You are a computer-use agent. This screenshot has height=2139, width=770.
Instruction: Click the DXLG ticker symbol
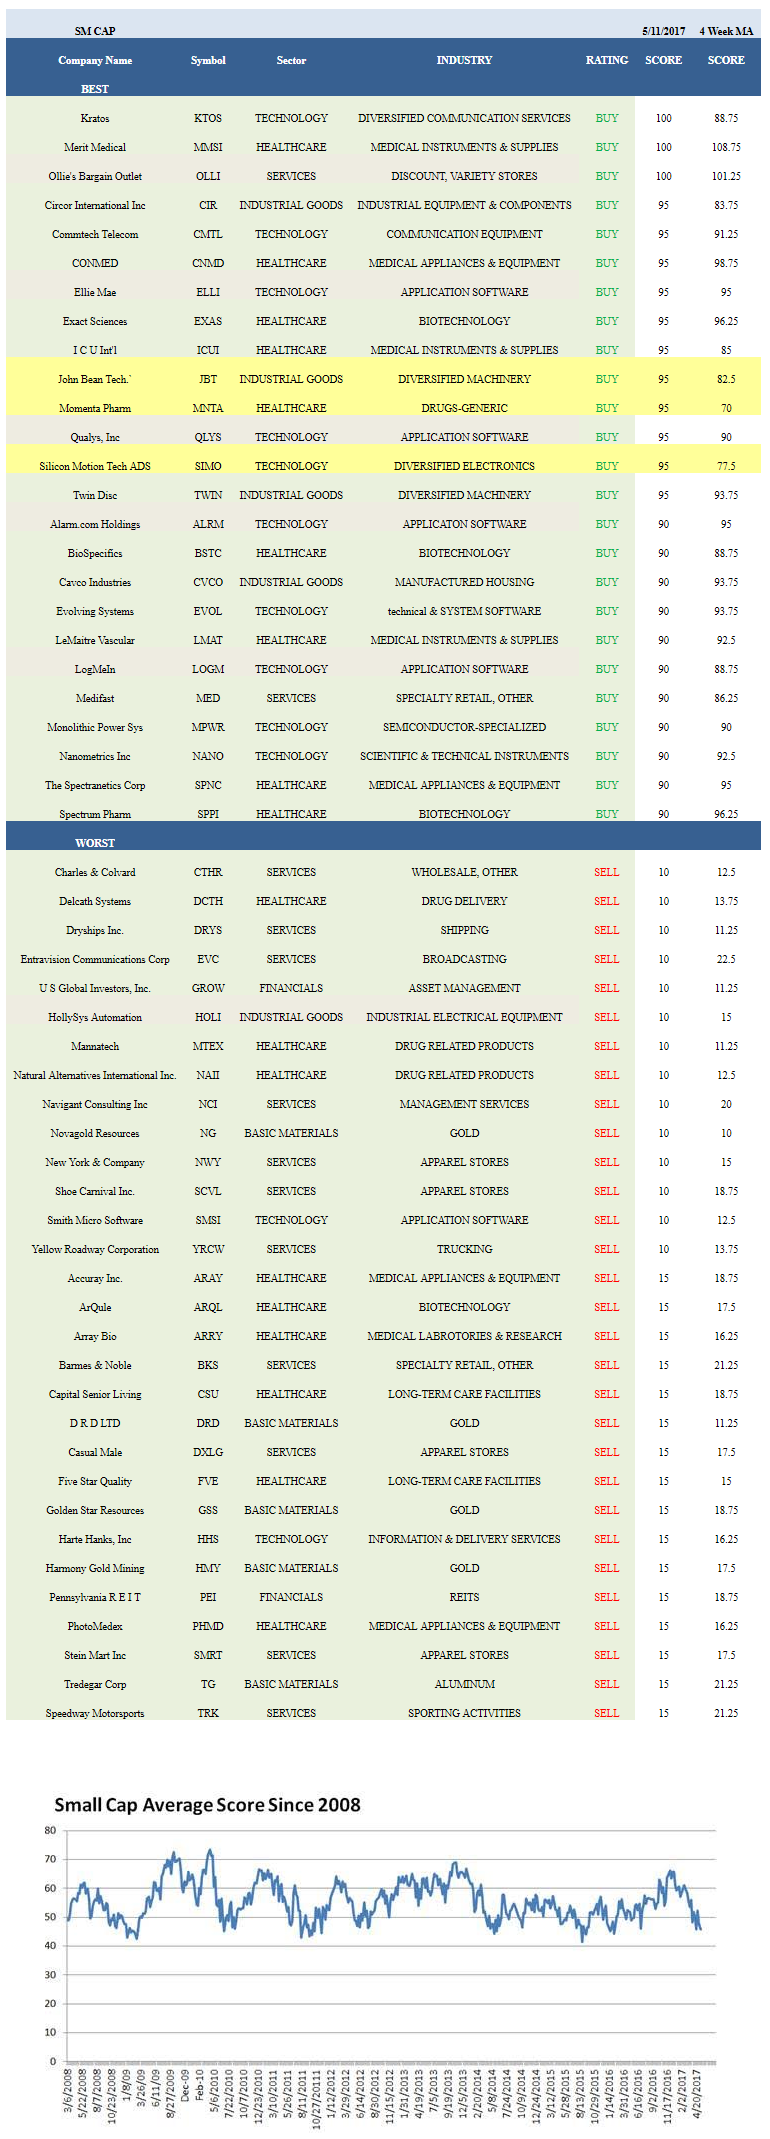pos(208,1452)
